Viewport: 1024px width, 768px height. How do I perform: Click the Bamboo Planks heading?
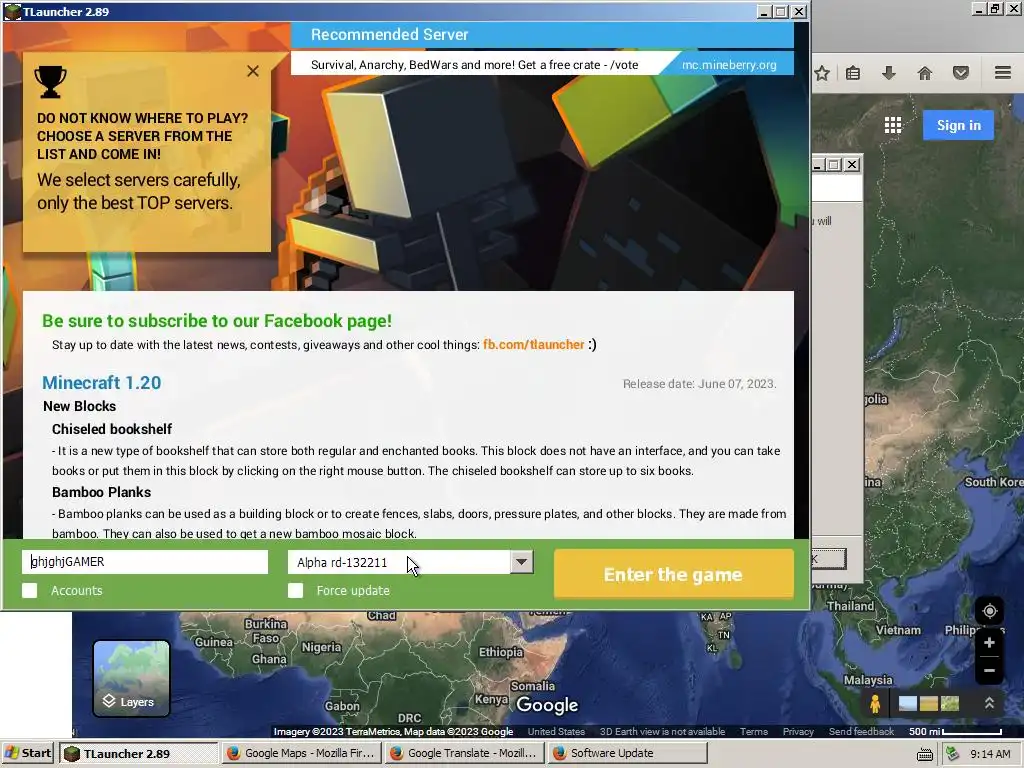(101, 492)
